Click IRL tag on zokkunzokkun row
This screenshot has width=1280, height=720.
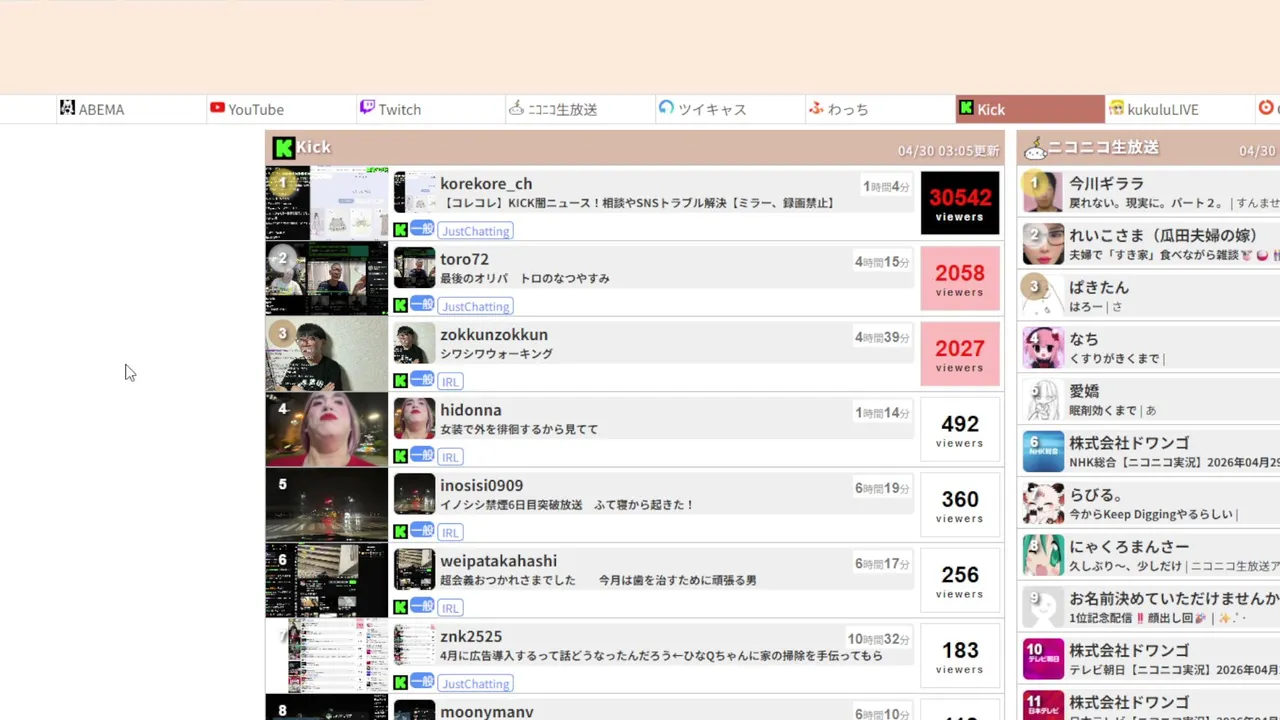(x=450, y=382)
